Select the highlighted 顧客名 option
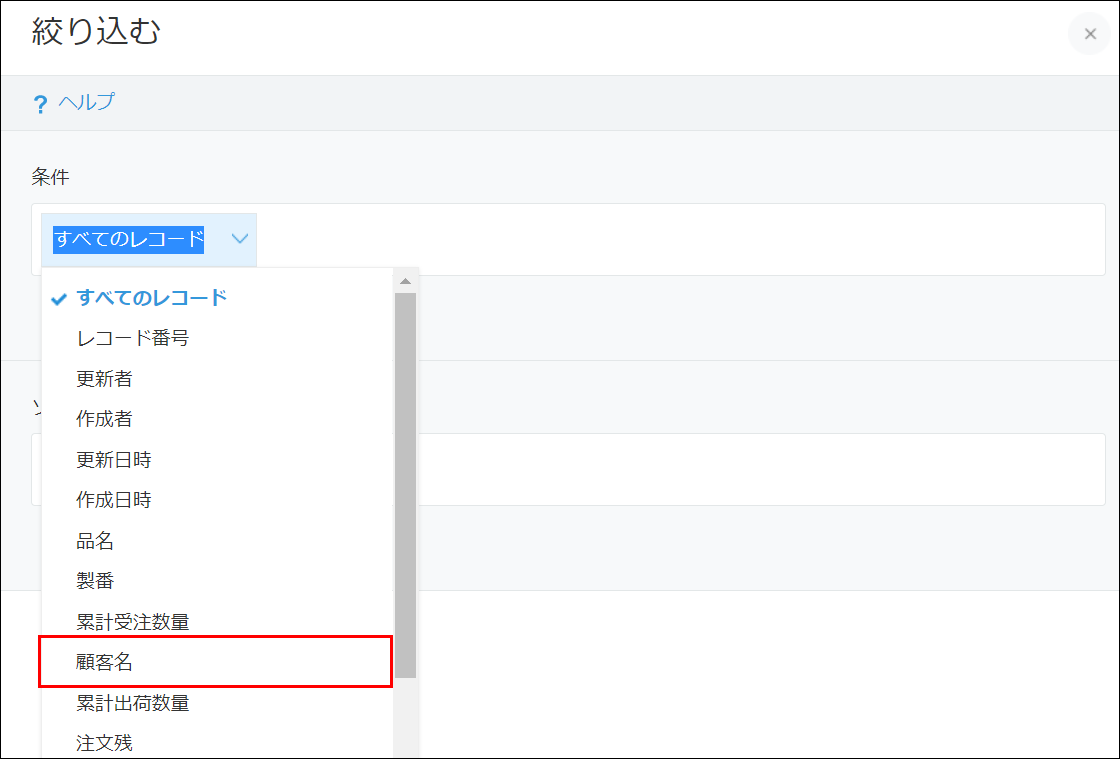Image resolution: width=1120 pixels, height=759 pixels. 104,662
